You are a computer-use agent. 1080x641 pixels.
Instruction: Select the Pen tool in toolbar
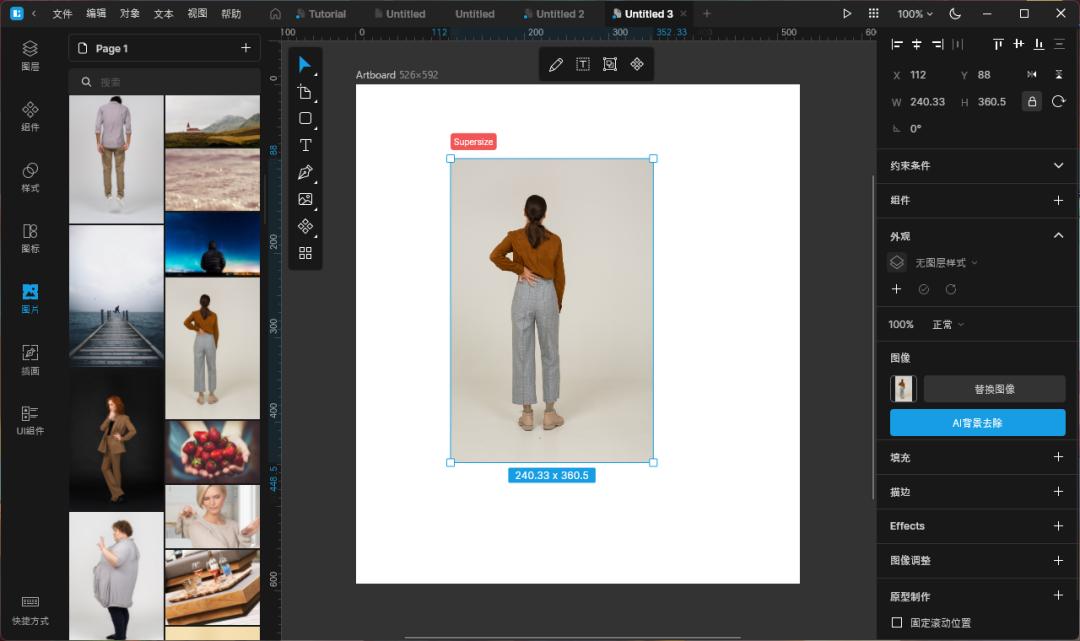click(305, 172)
